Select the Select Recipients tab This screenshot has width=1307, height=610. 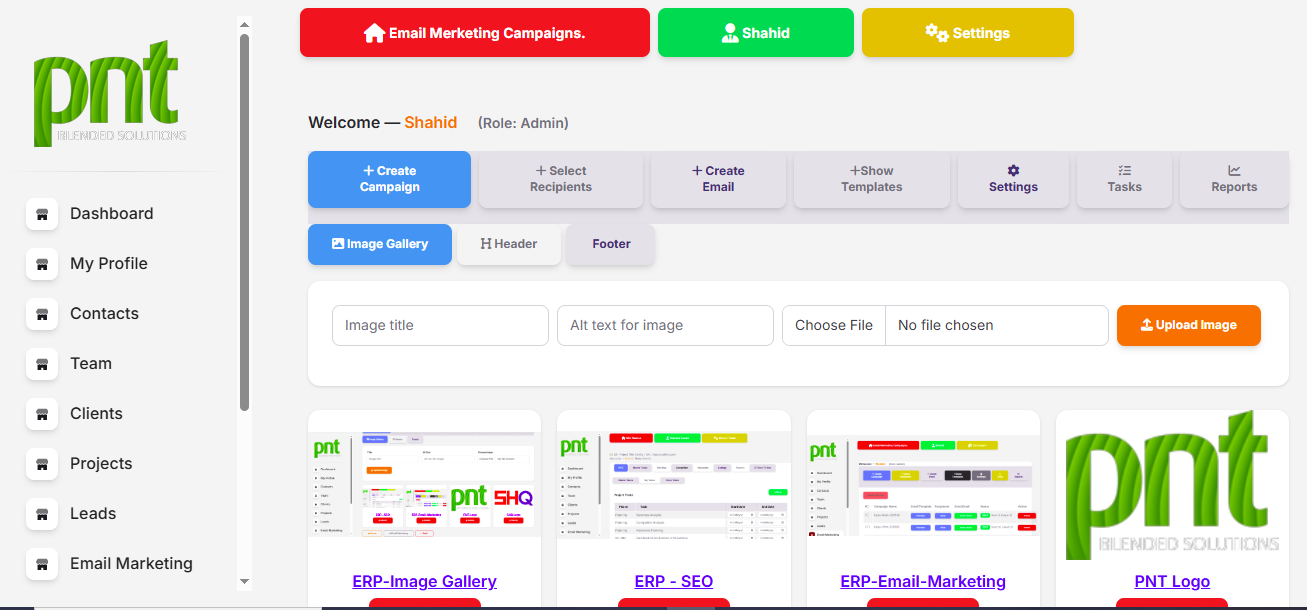tap(561, 179)
